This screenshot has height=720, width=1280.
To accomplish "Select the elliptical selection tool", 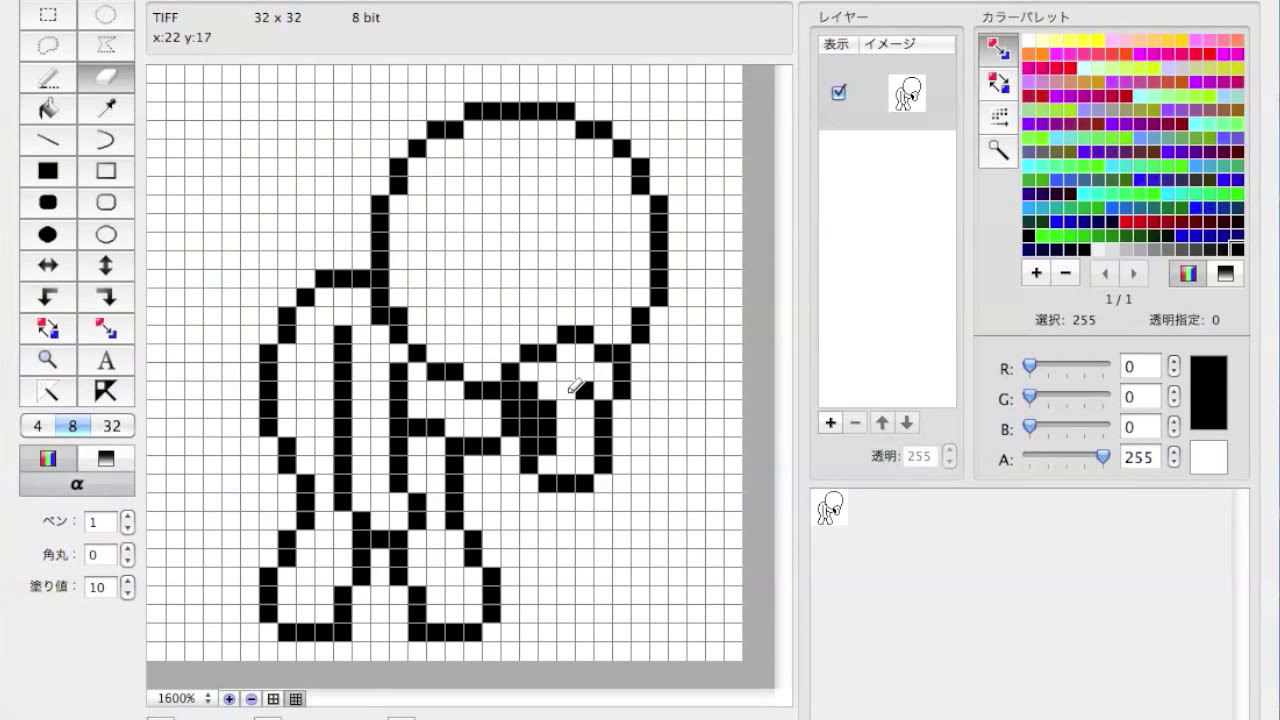I will 106,15.
